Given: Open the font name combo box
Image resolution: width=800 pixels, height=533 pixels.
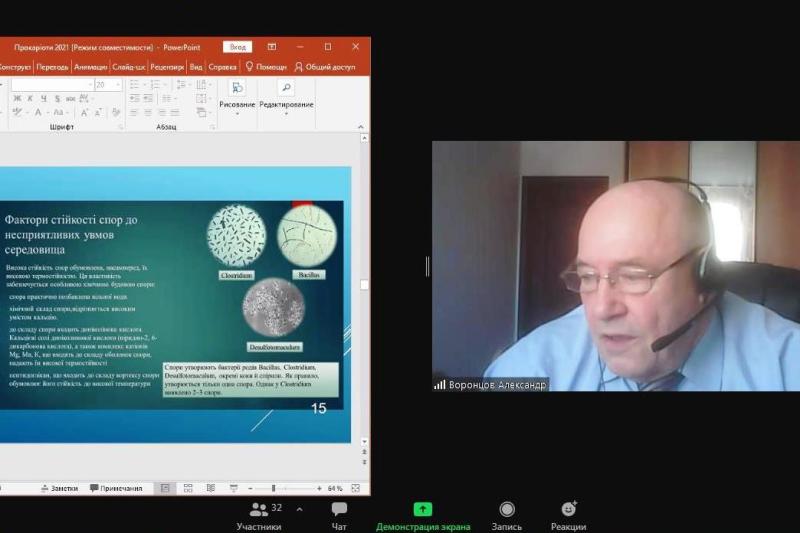Looking at the screenshot, I should click(x=53, y=85).
